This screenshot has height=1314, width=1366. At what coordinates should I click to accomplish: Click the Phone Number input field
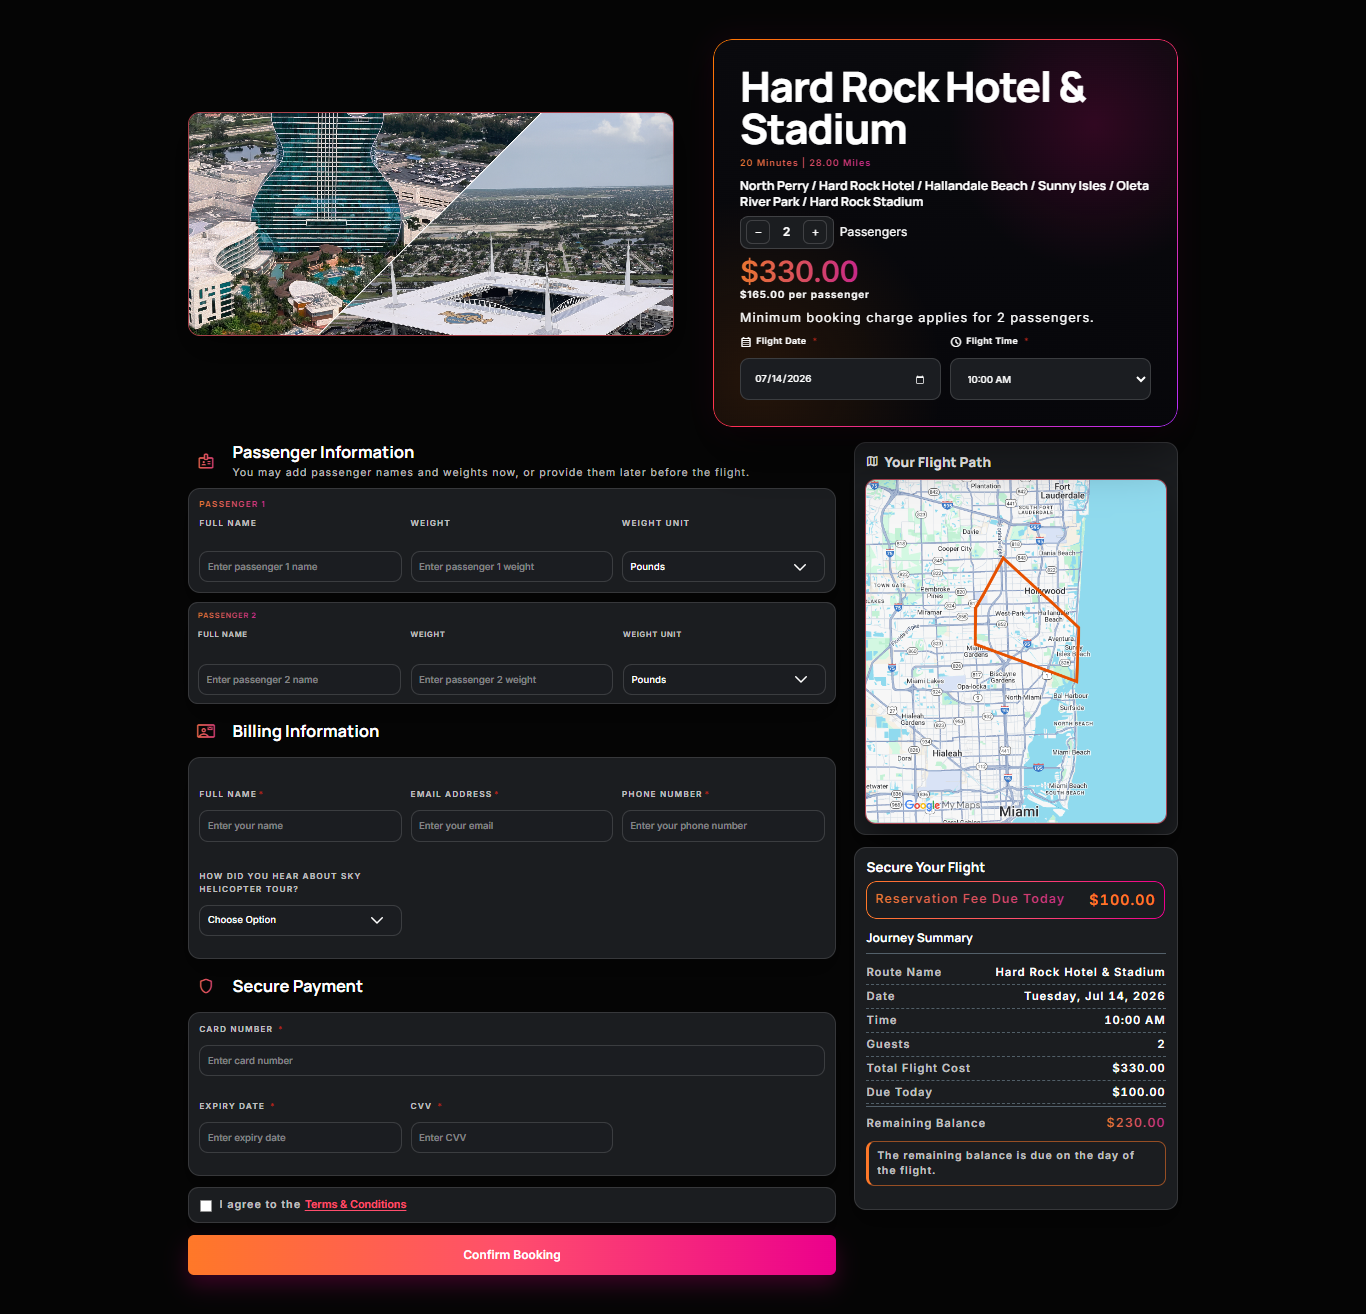coord(723,826)
